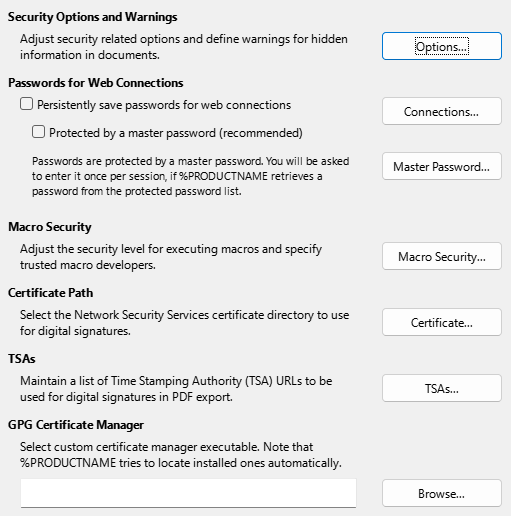The height and width of the screenshot is (516, 511).
Task: Click the GPG Certificate Manager heading
Action: (76, 425)
